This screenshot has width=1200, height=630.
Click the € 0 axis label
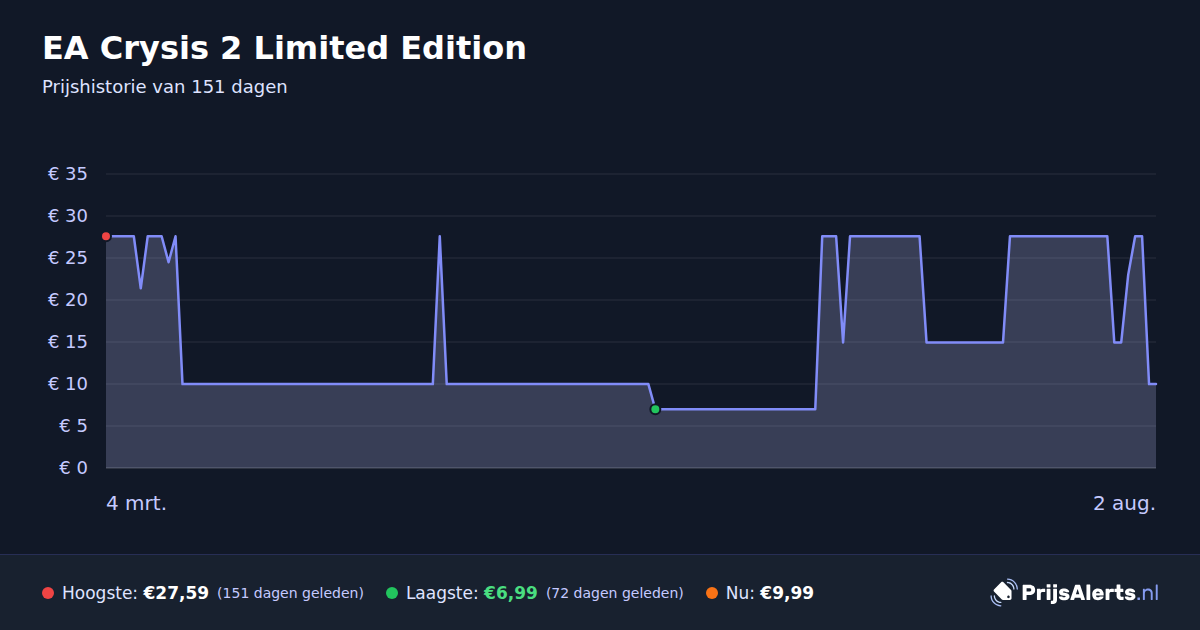[73, 468]
